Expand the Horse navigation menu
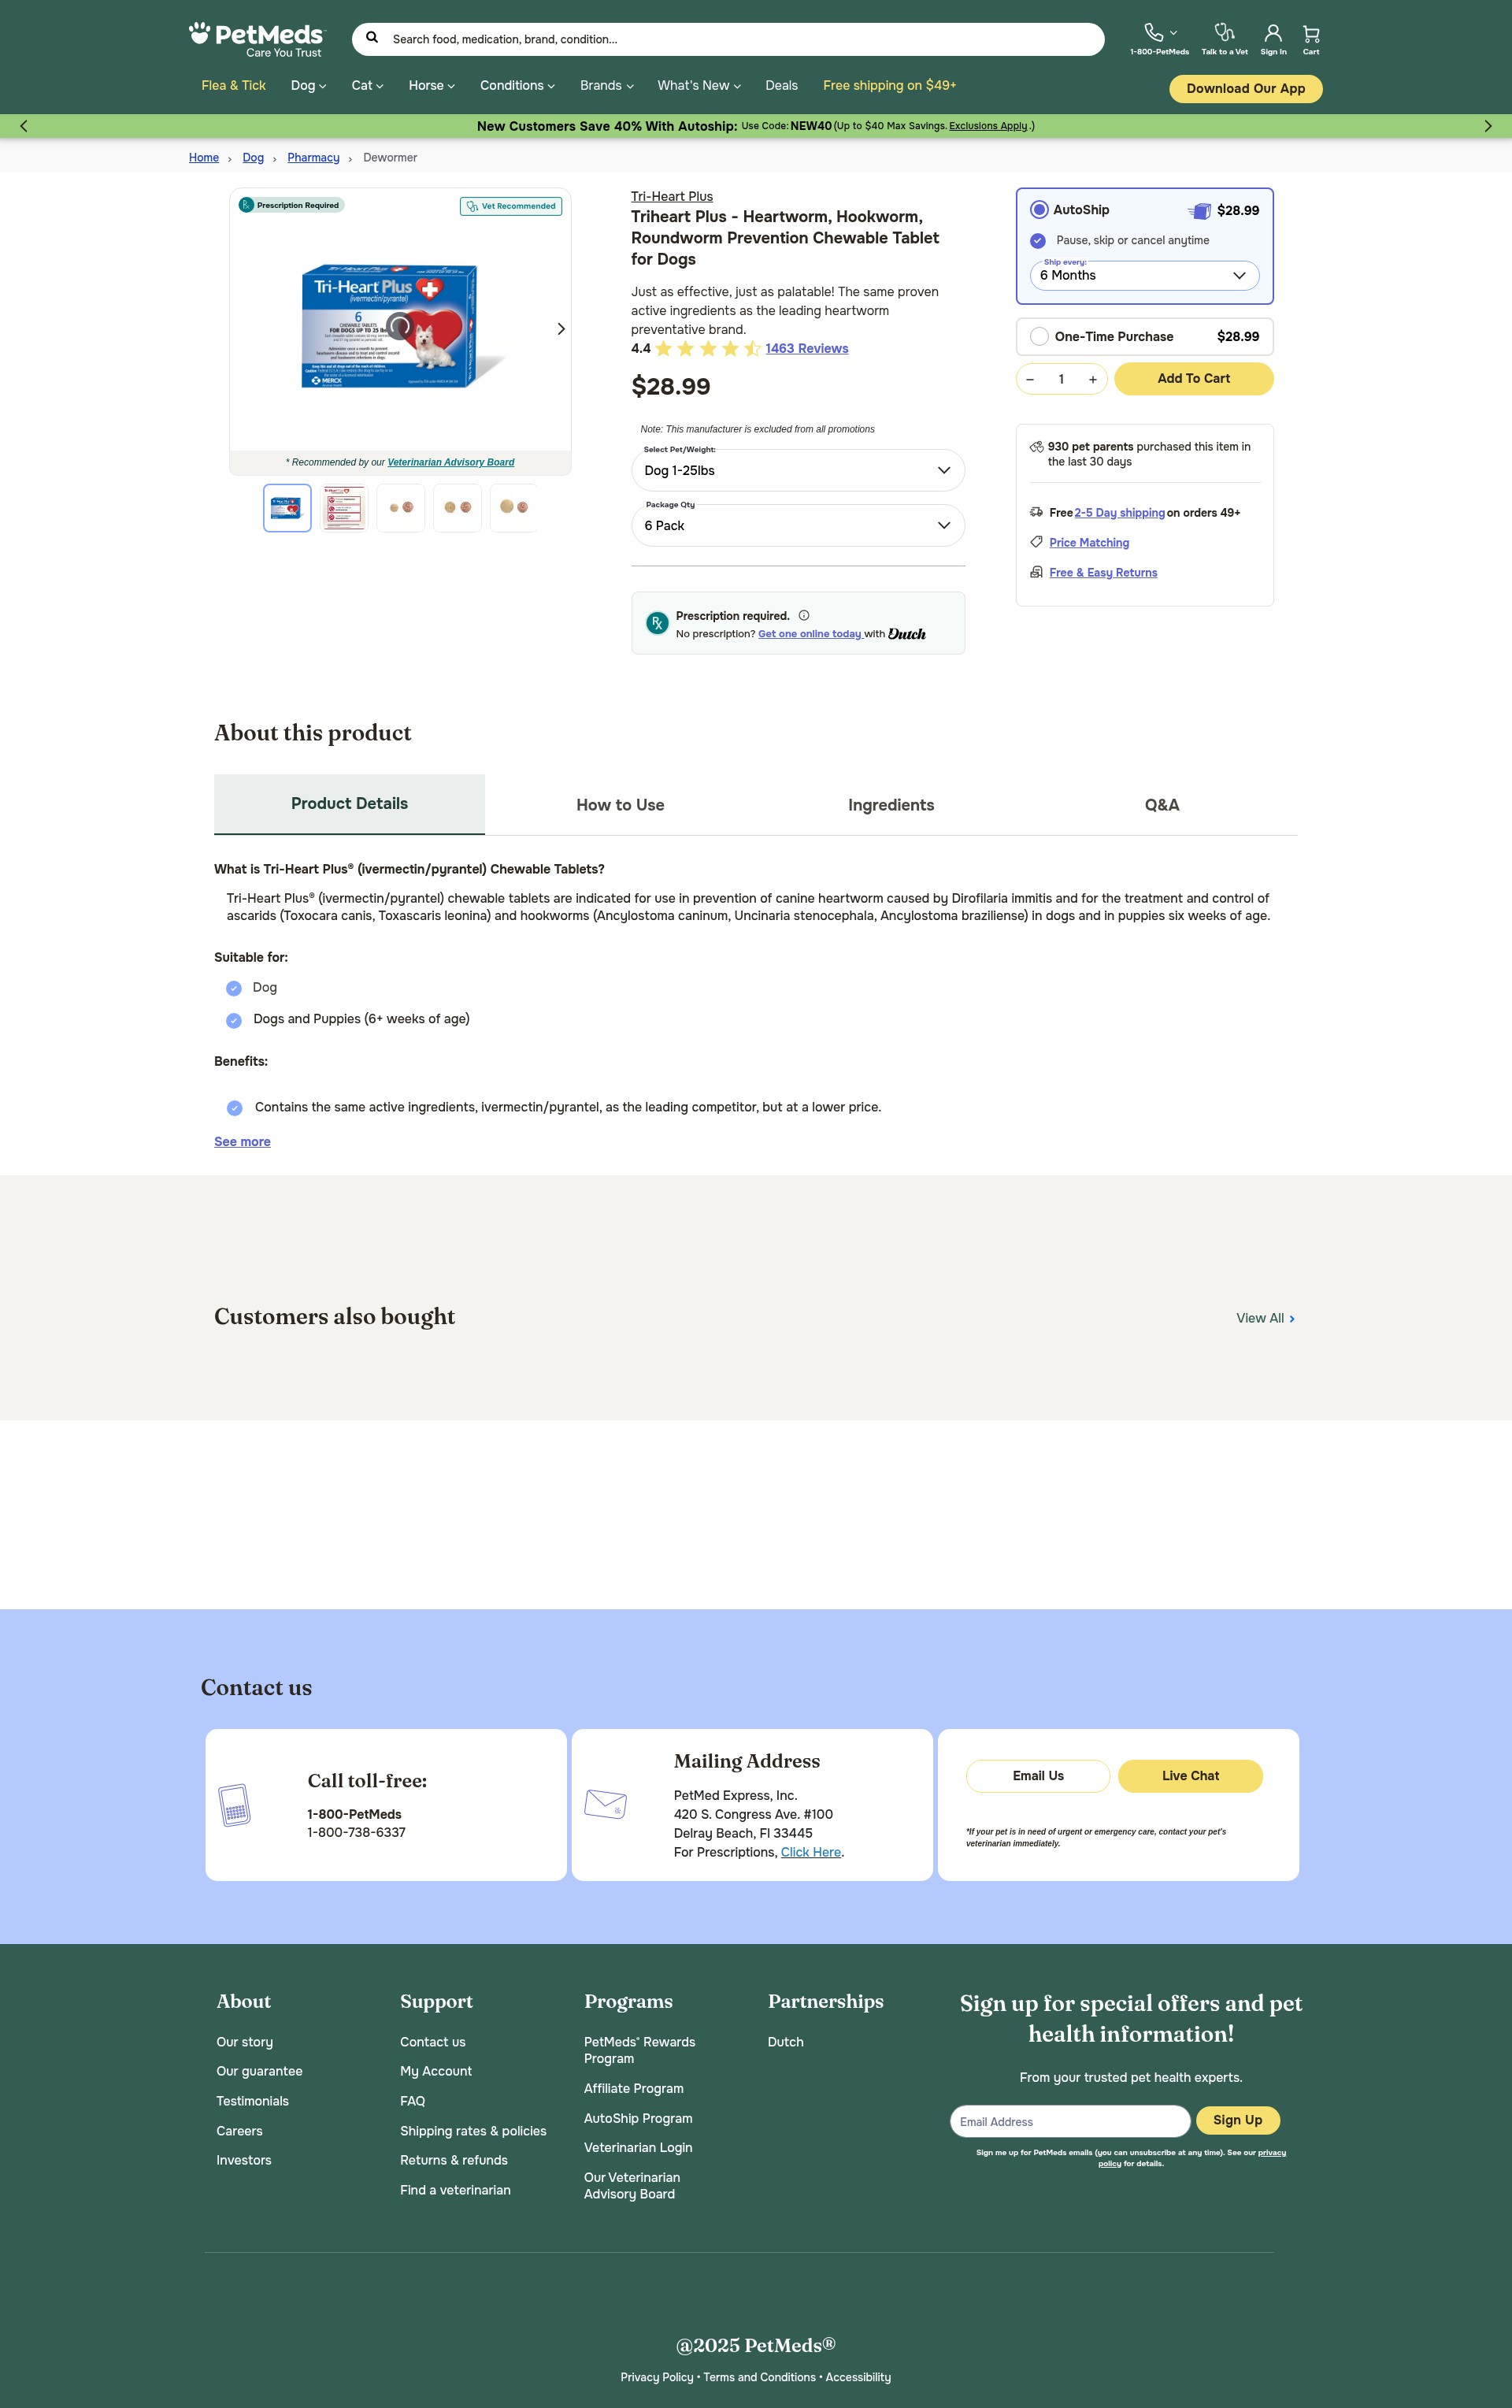The height and width of the screenshot is (2408, 1512). (x=431, y=85)
